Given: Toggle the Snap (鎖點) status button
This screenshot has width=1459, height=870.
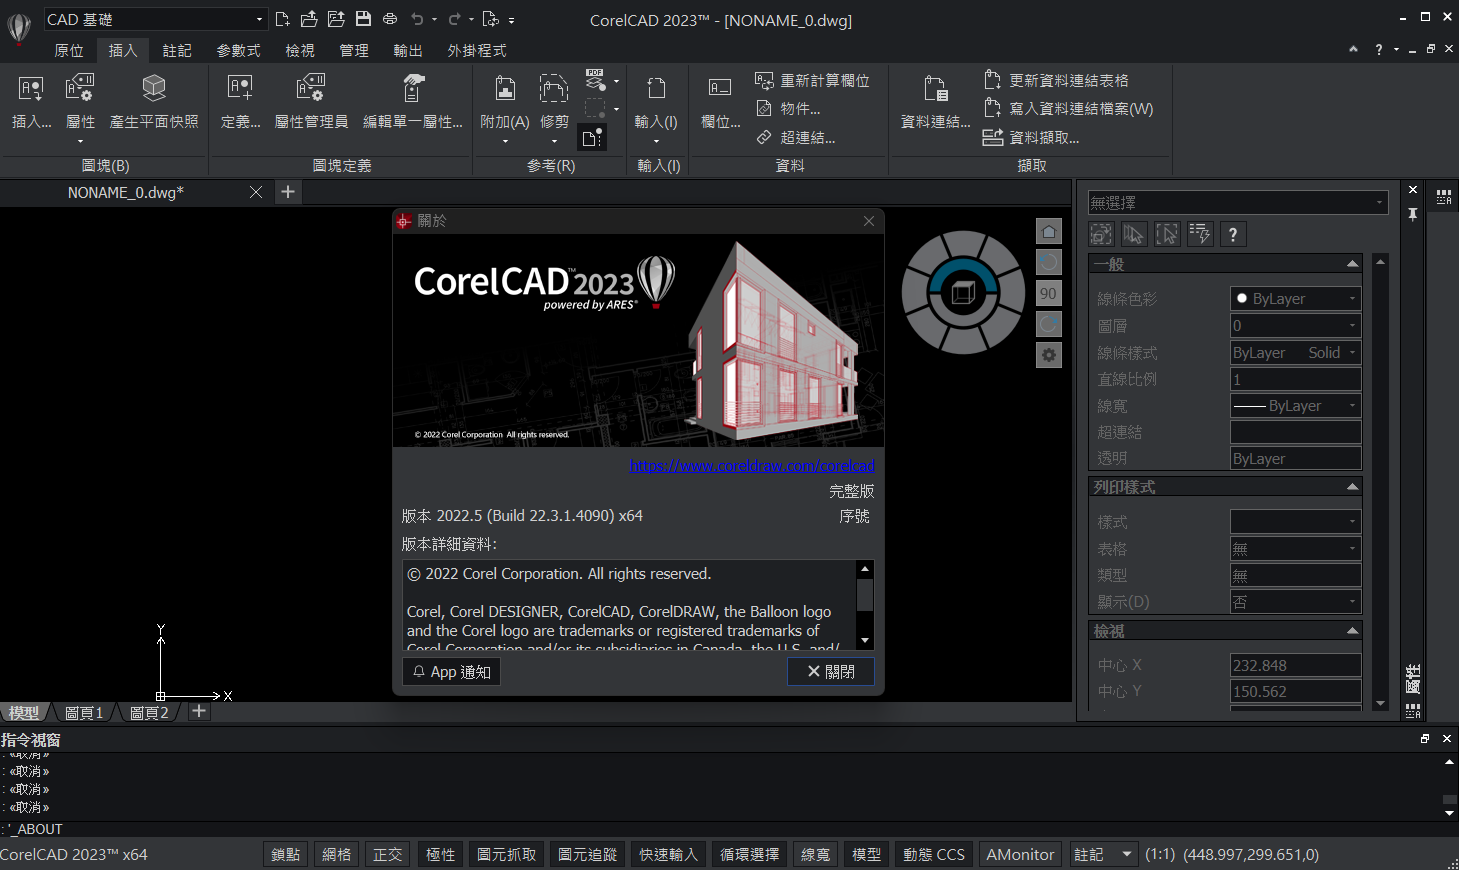Looking at the screenshot, I should 285,854.
